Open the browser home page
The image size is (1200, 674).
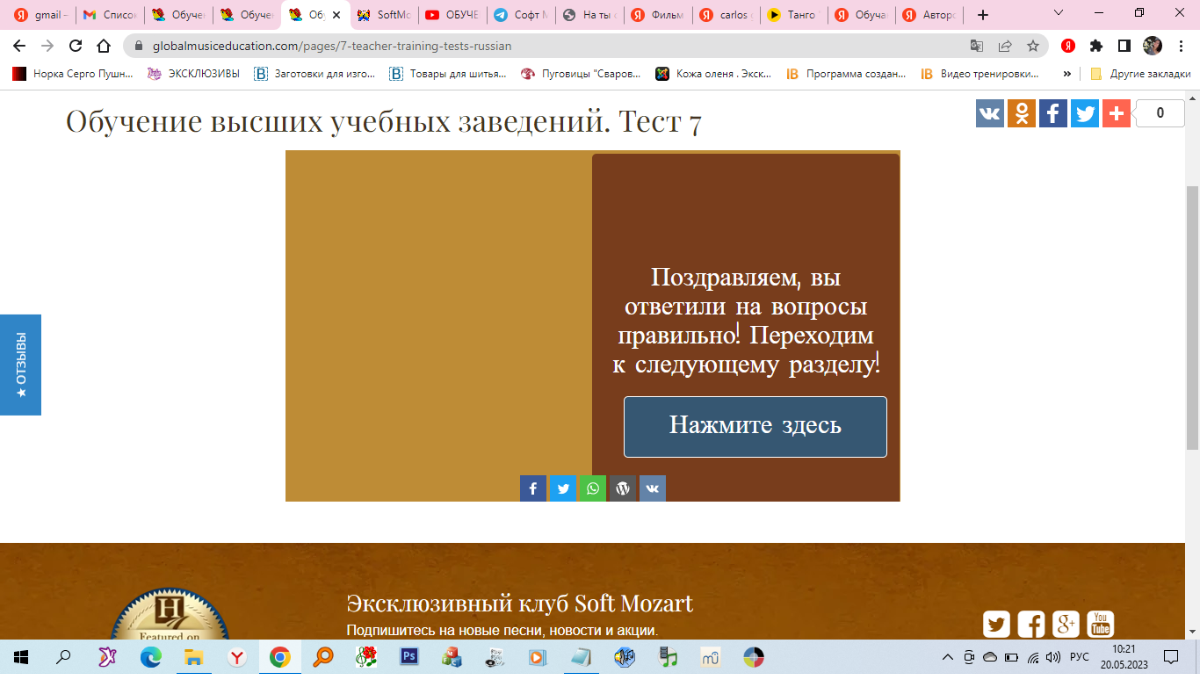103,46
